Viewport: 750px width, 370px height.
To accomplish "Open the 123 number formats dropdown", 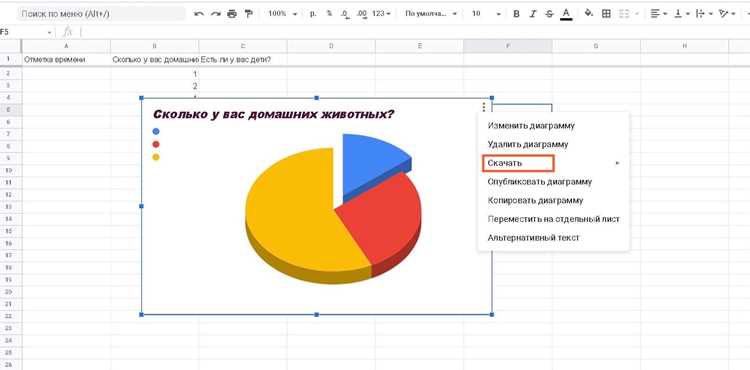I will 381,14.
